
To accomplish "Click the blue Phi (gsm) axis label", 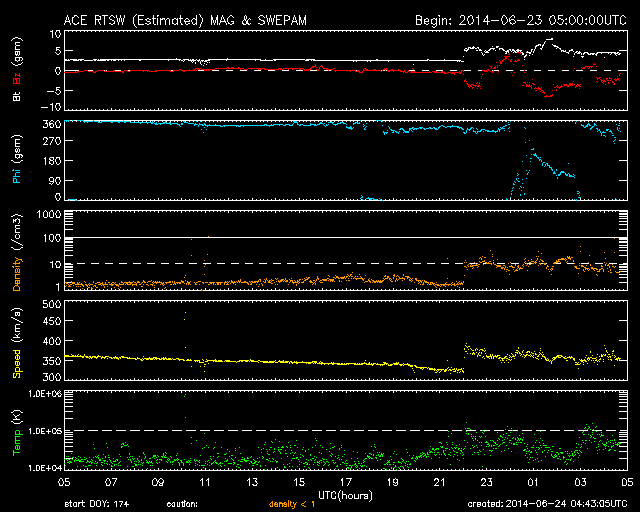I will click(17, 163).
